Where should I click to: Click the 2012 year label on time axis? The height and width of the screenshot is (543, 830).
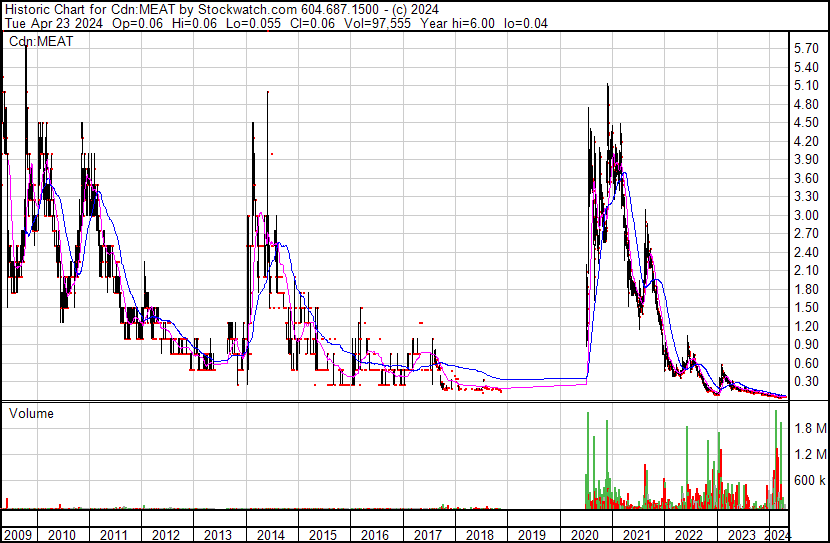coord(166,535)
